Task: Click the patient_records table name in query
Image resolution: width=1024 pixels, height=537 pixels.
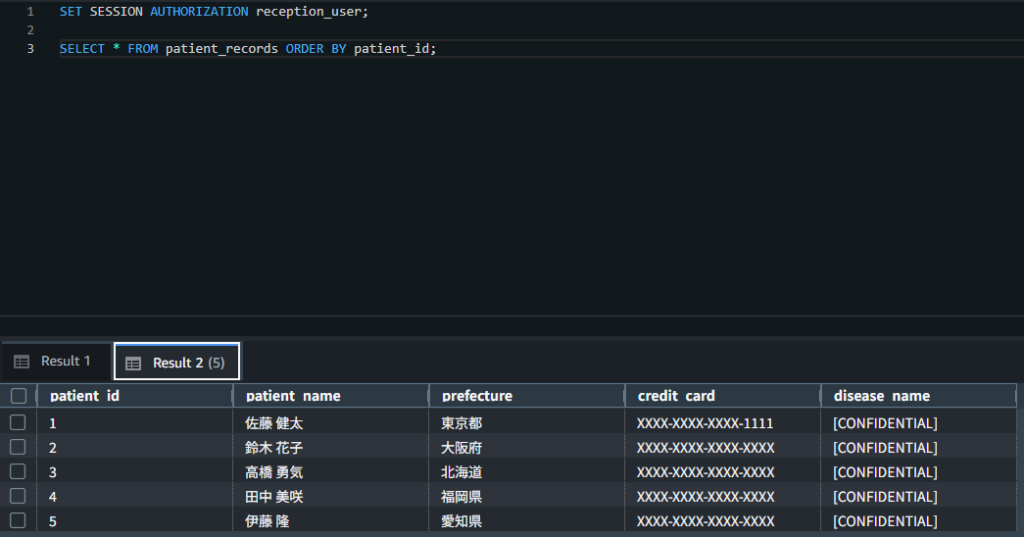Action: 221,49
